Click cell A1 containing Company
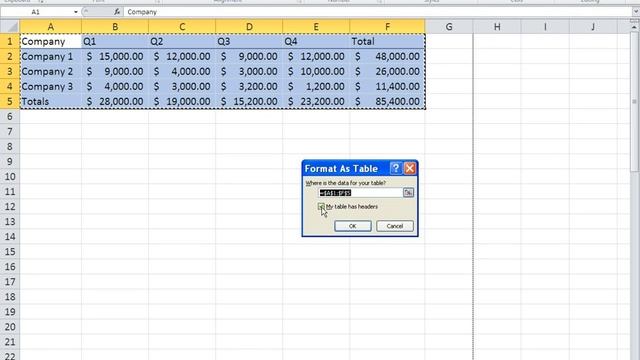The height and width of the screenshot is (360, 640). point(51,42)
